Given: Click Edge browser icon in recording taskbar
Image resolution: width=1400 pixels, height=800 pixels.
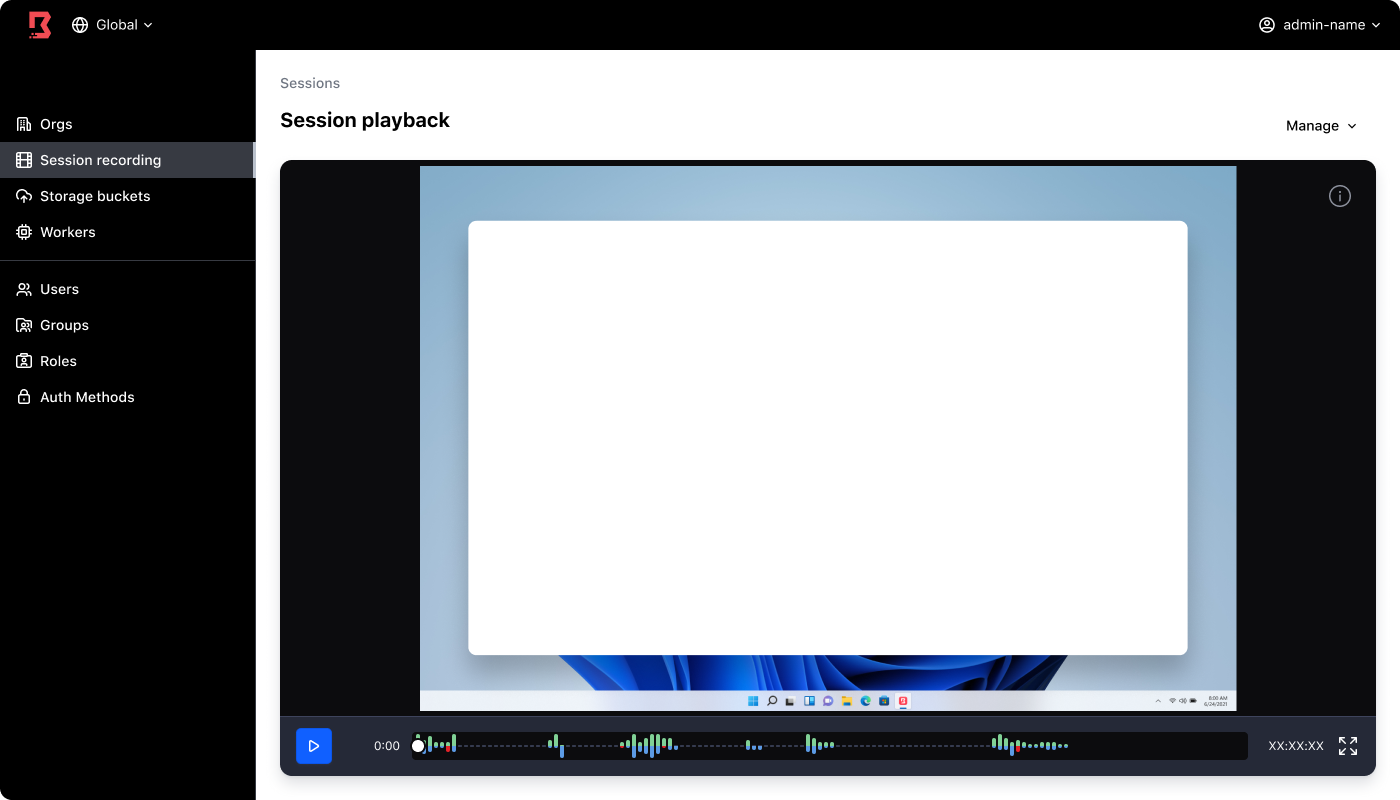Looking at the screenshot, I should click(x=865, y=701).
